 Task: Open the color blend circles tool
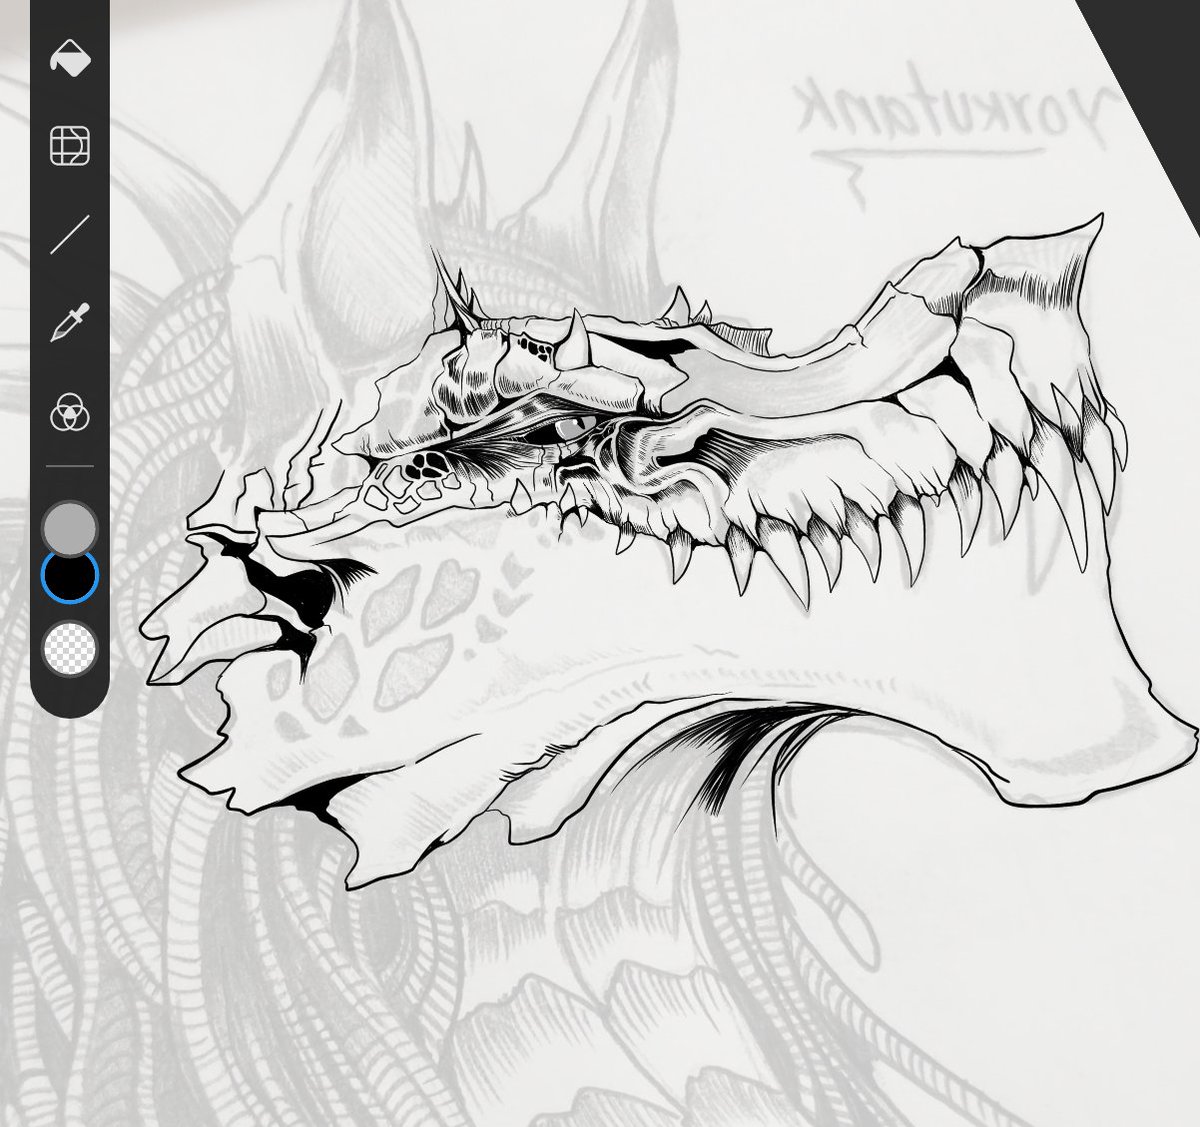pyautogui.click(x=70, y=411)
